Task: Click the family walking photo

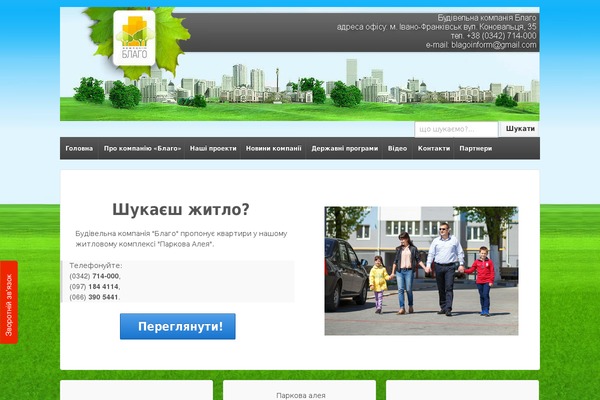Action: click(x=421, y=270)
